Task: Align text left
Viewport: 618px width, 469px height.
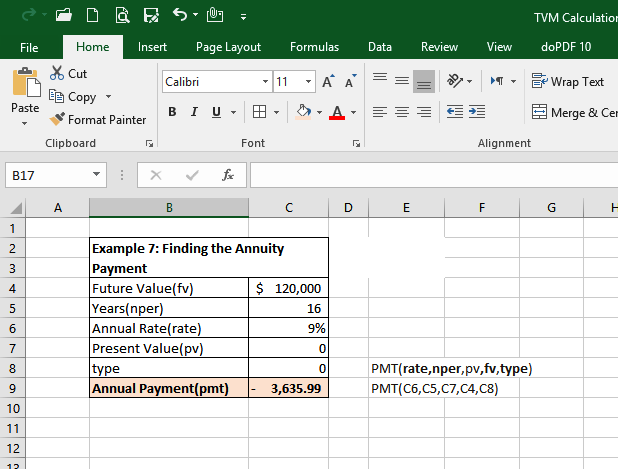Action: (x=380, y=112)
